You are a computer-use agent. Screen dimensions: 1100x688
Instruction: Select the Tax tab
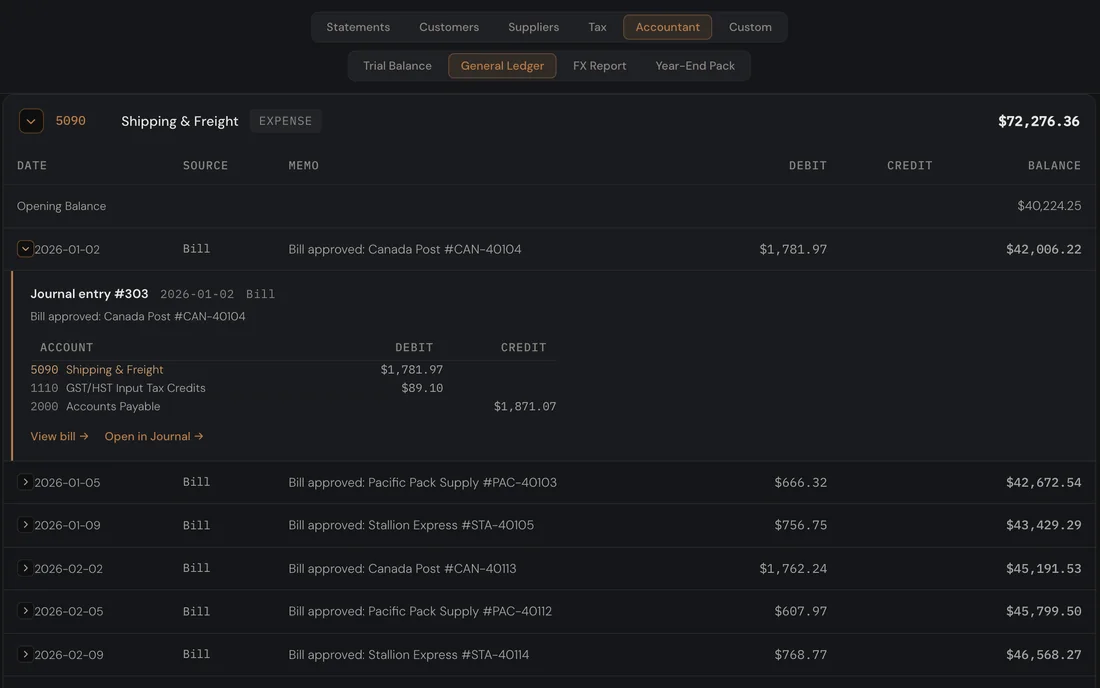[597, 27]
